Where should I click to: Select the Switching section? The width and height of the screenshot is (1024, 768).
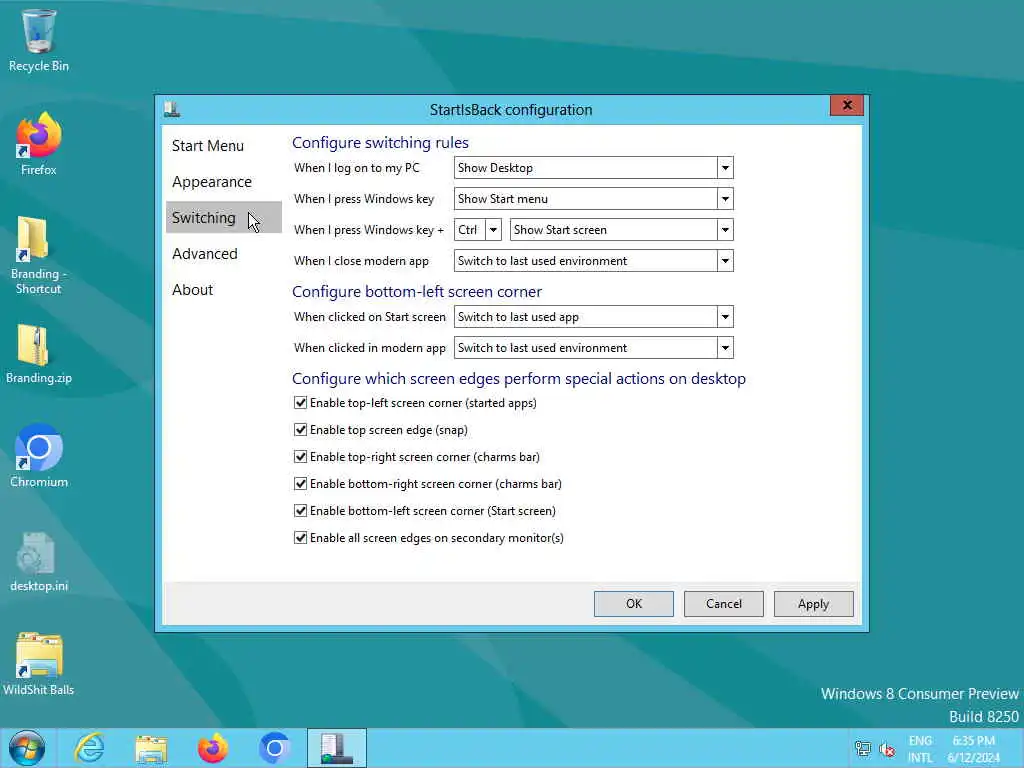click(x=223, y=217)
